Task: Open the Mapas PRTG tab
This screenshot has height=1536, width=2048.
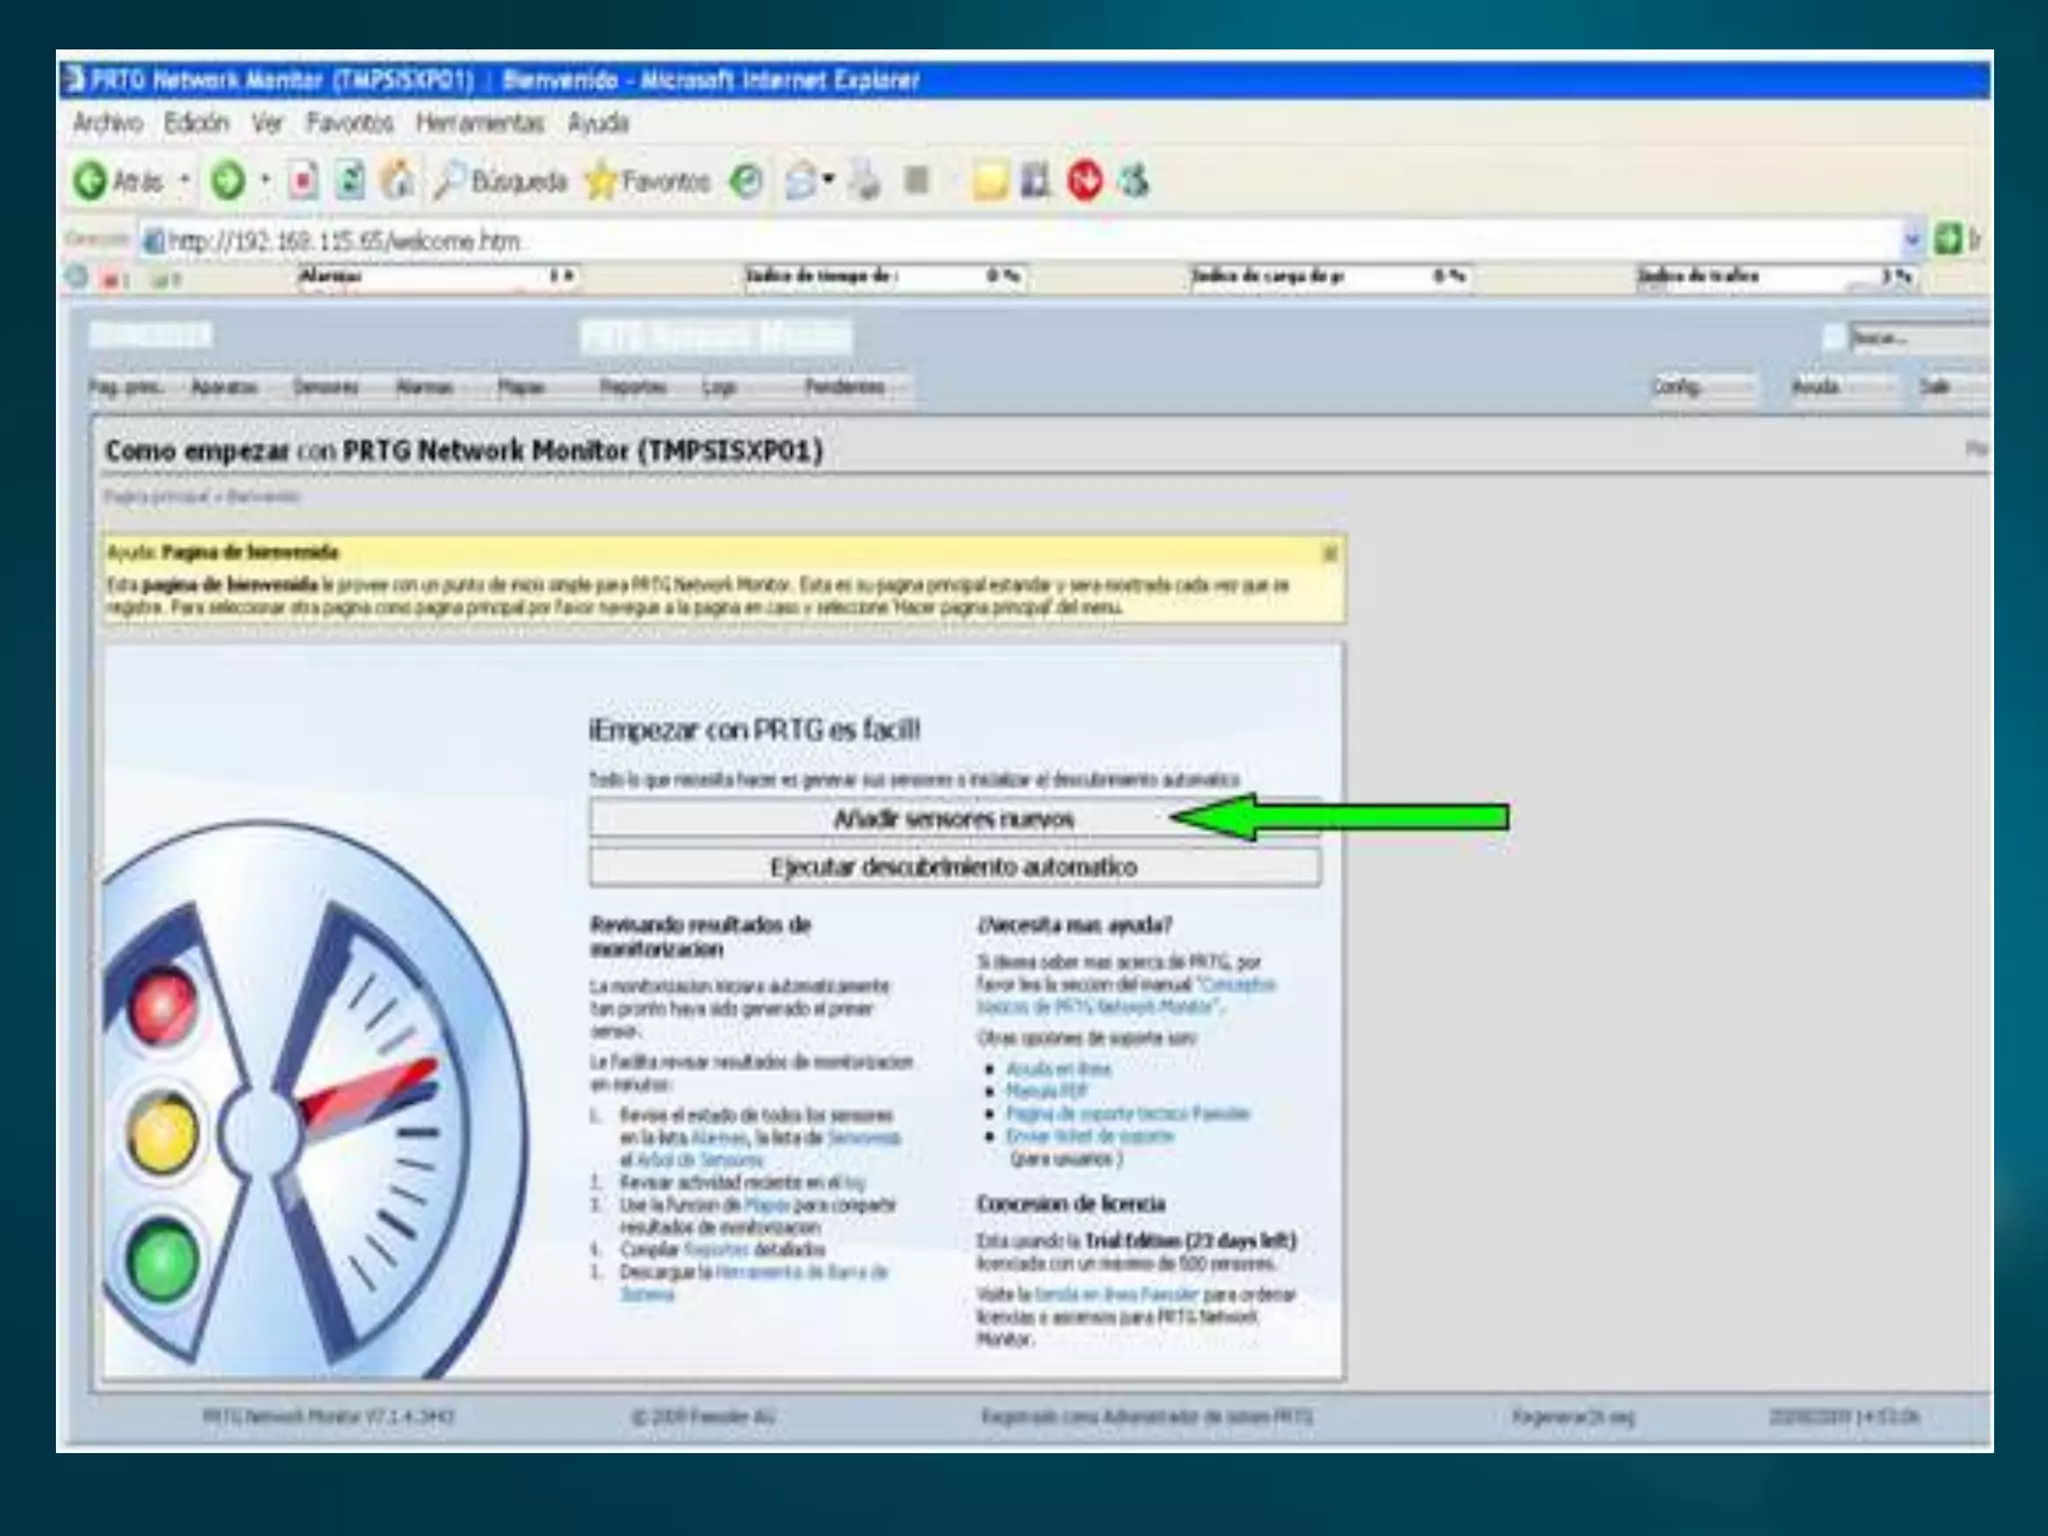Action: click(521, 387)
